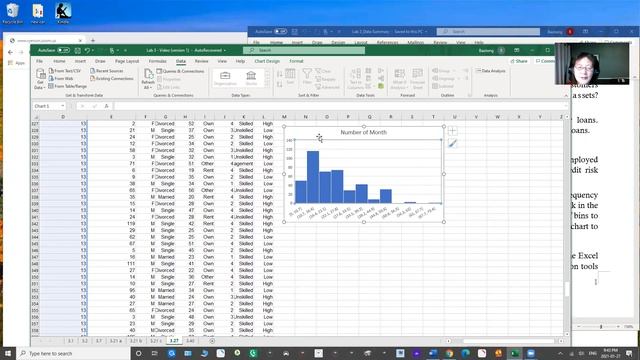The image size is (640, 360).
Task: Open new tab in the browser window
Action: click(93, 40)
